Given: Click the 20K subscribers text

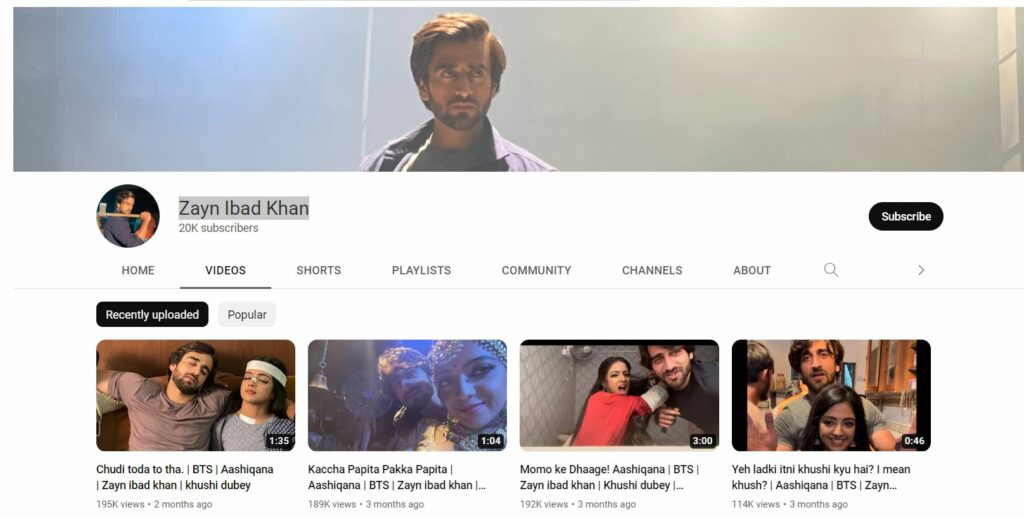Looking at the screenshot, I should pyautogui.click(x=219, y=228).
